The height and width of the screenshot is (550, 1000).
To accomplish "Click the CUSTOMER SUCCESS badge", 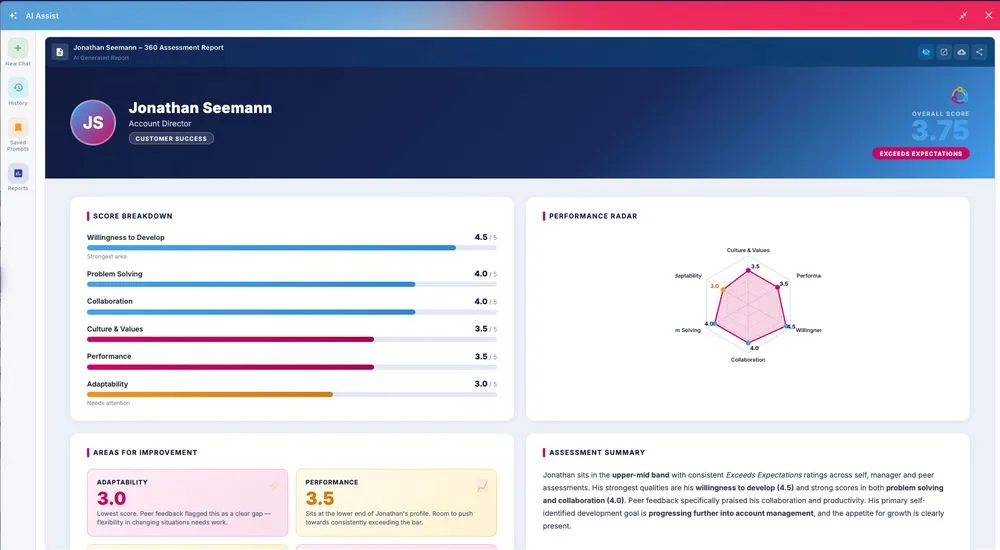I will click(171, 138).
